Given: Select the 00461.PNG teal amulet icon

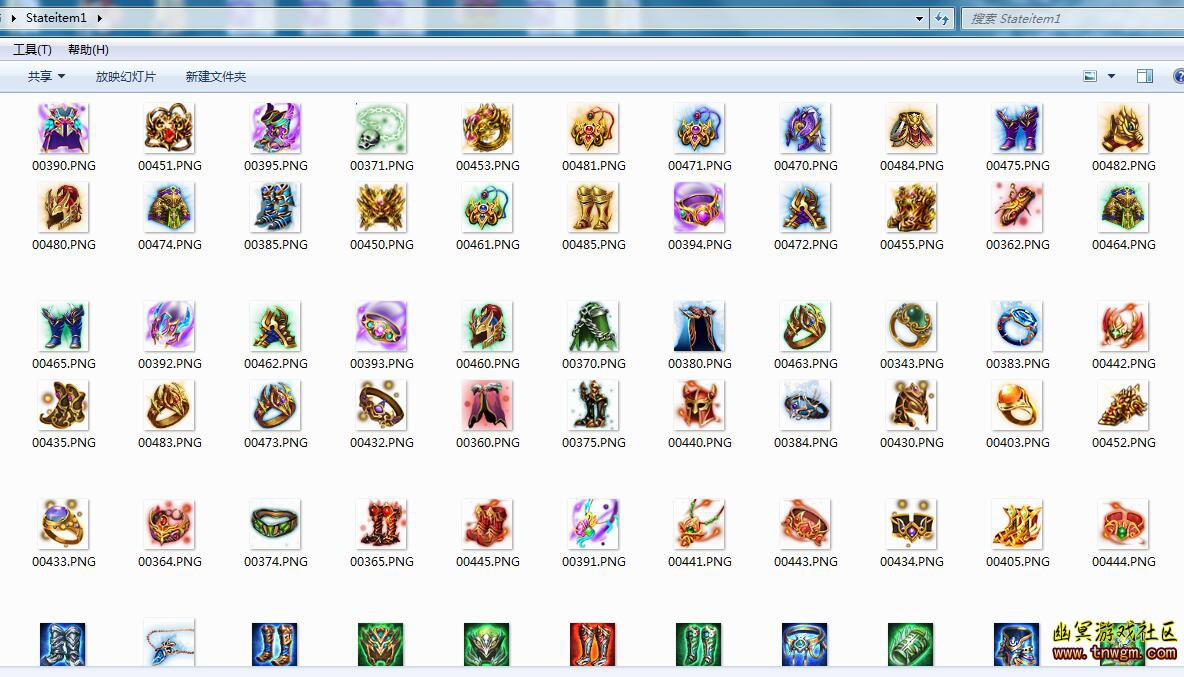Looking at the screenshot, I should [x=487, y=208].
